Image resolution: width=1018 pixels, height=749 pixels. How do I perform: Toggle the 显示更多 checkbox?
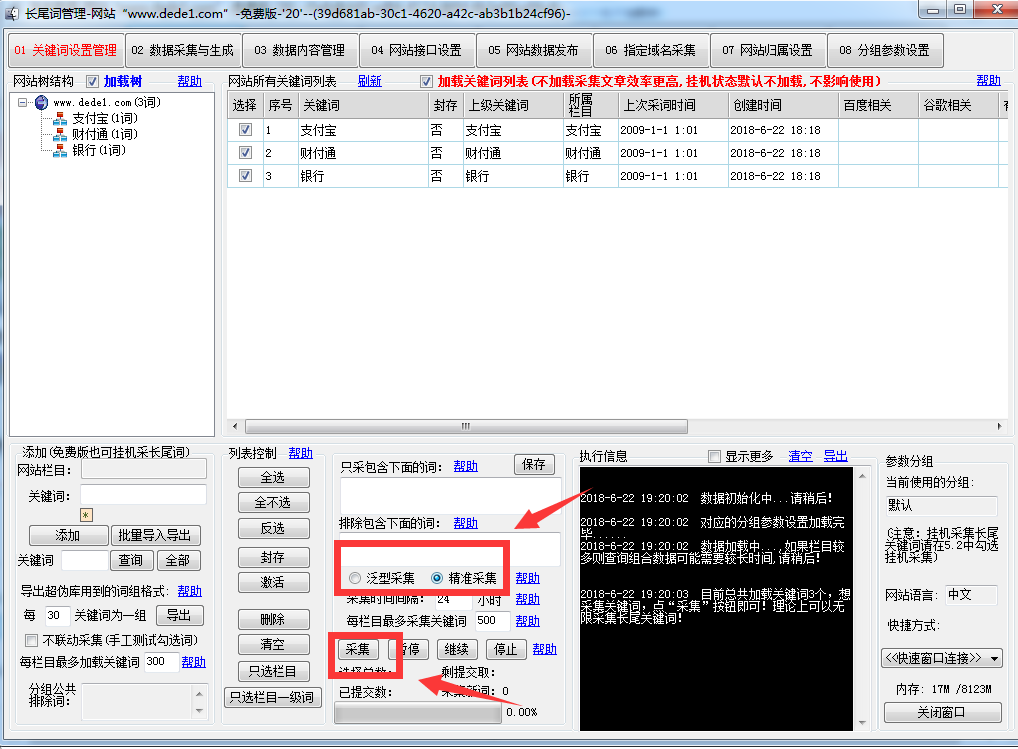(x=714, y=456)
